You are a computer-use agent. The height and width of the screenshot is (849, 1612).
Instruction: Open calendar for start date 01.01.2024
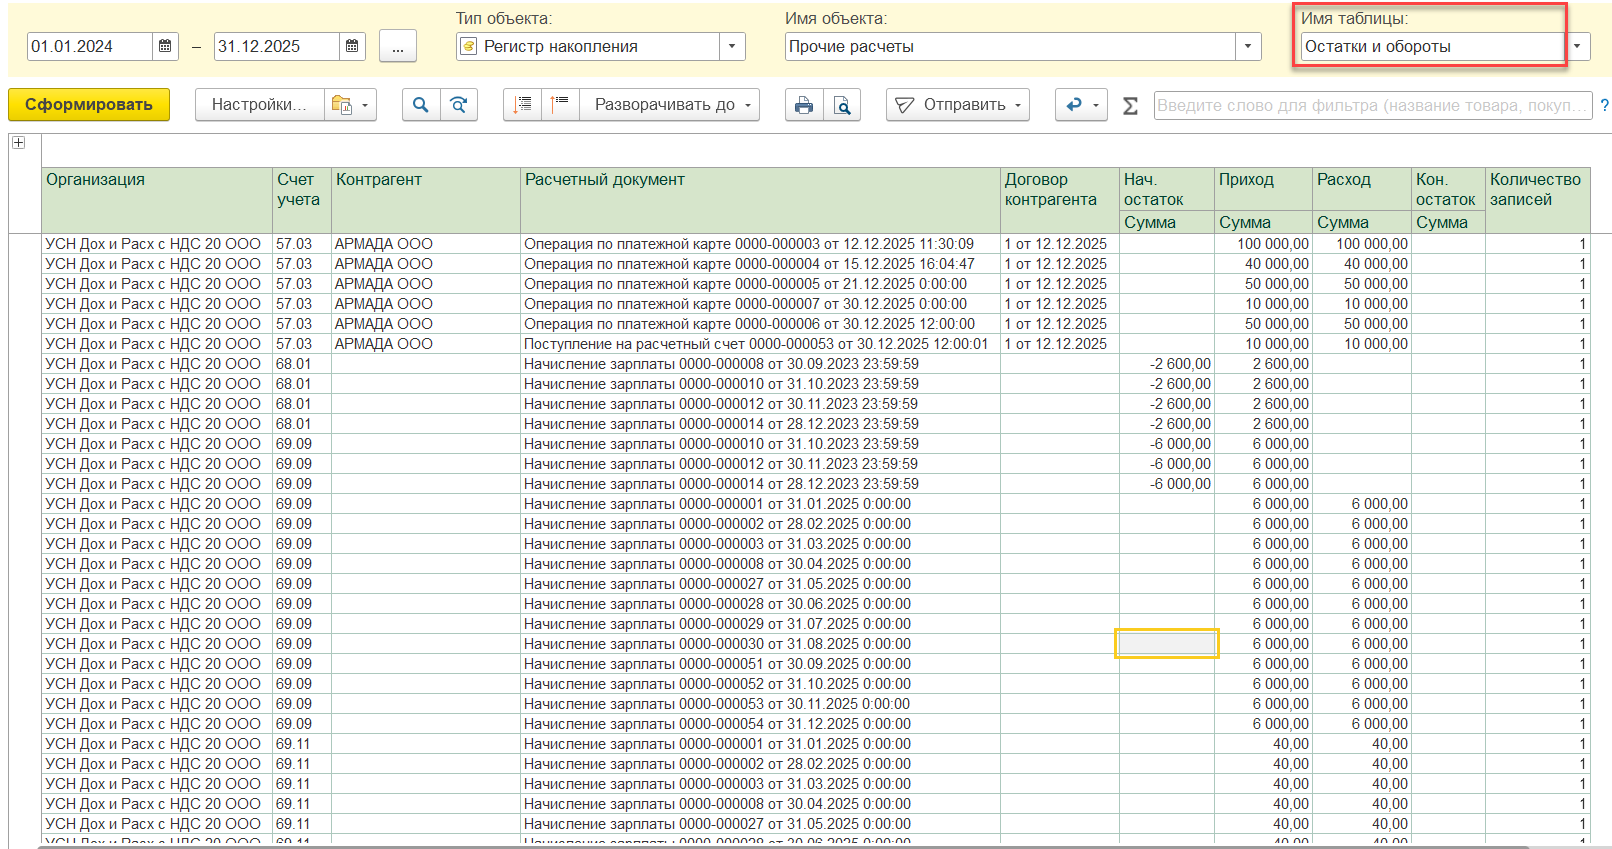coord(165,47)
